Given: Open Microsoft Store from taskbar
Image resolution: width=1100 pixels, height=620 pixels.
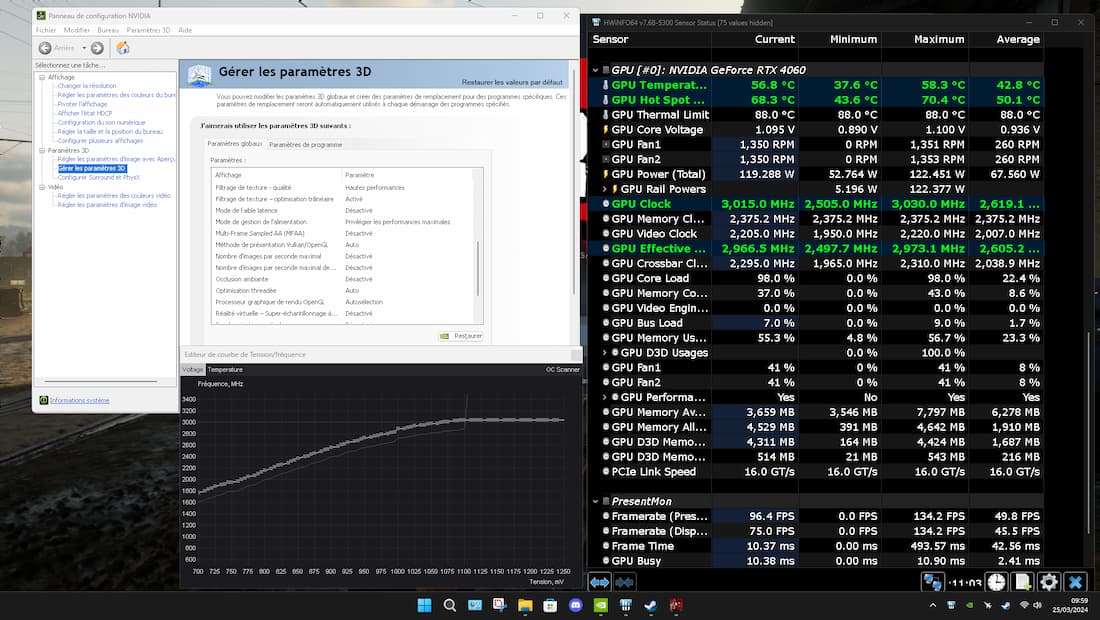Looking at the screenshot, I should (550, 605).
